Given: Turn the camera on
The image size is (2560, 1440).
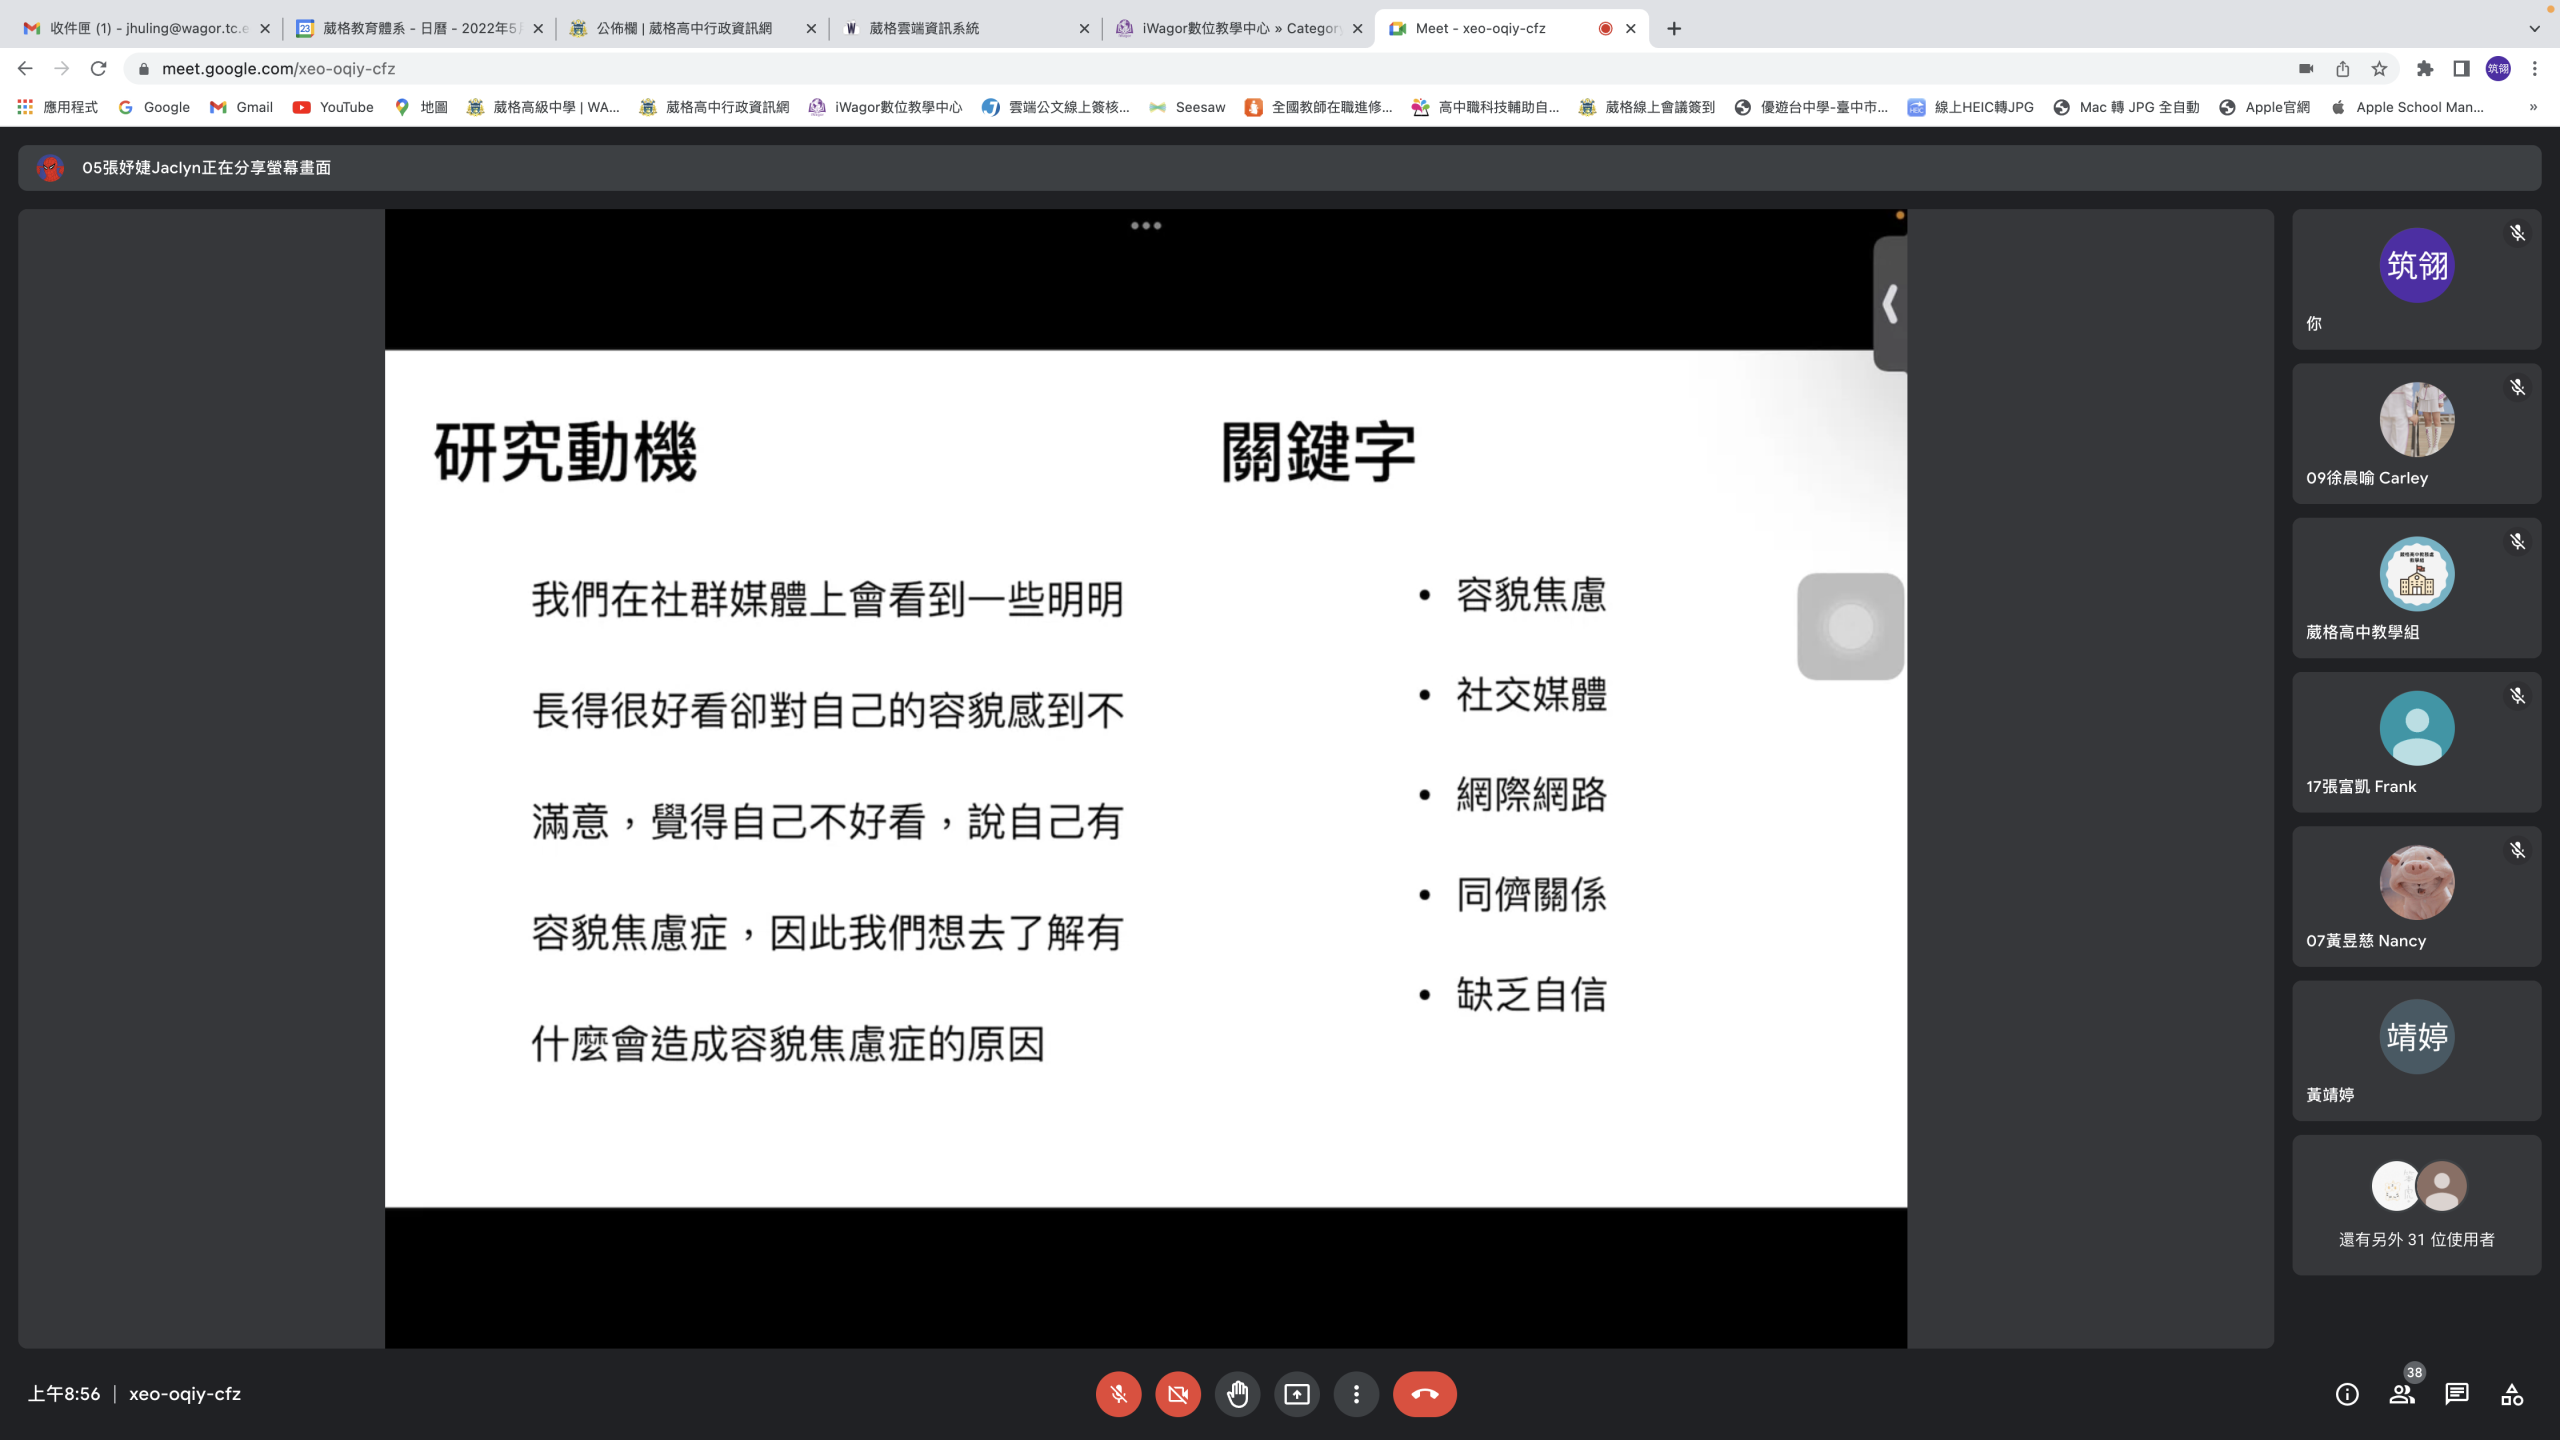Looking at the screenshot, I should coord(1178,1394).
